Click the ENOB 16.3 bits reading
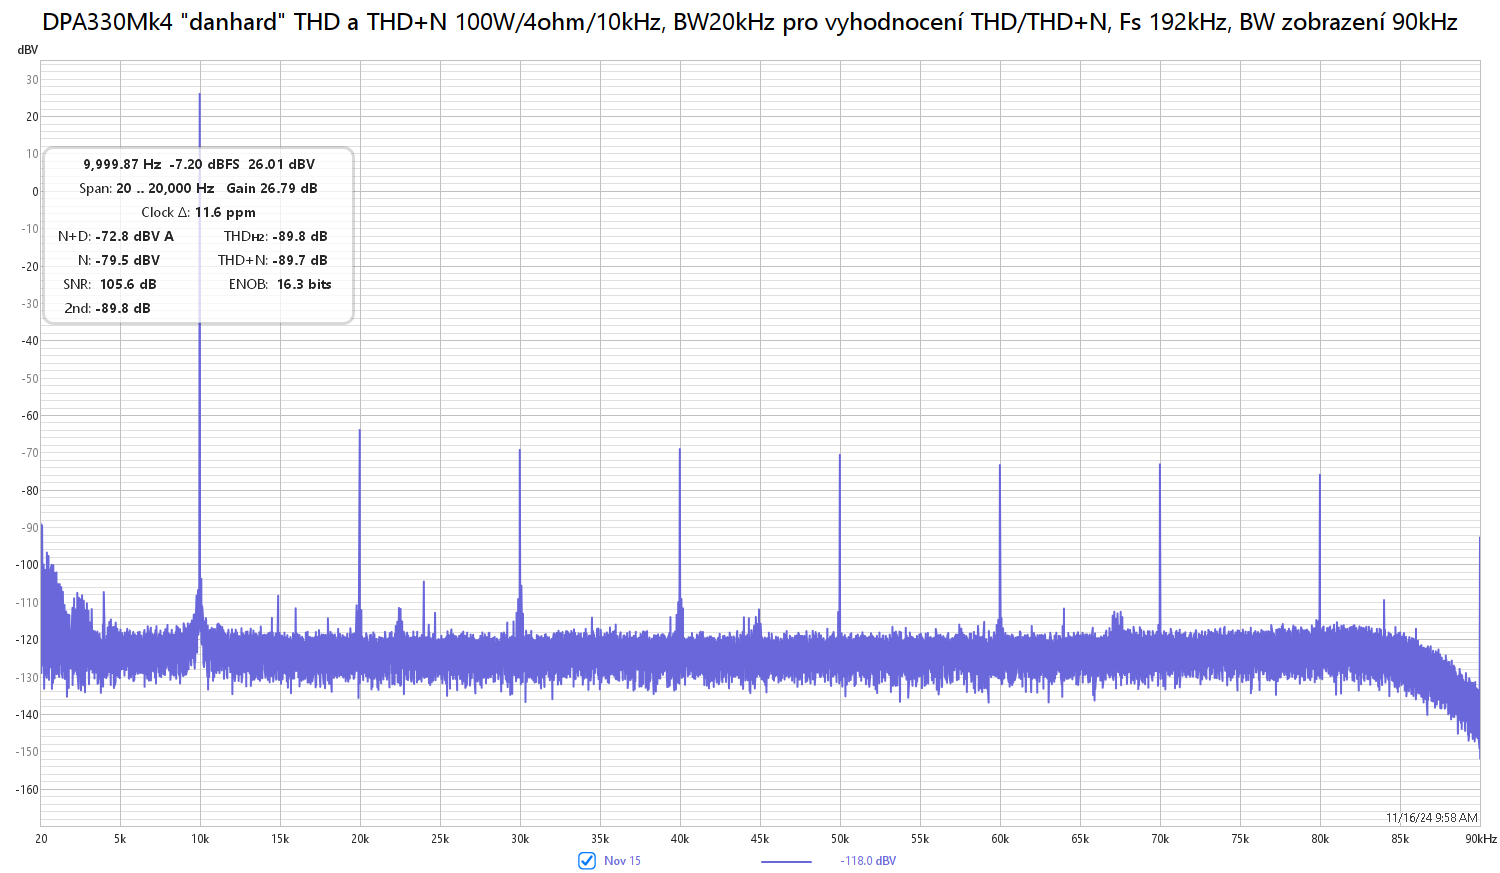Screen dimensions: 1500x873 pyautogui.click(x=280, y=284)
